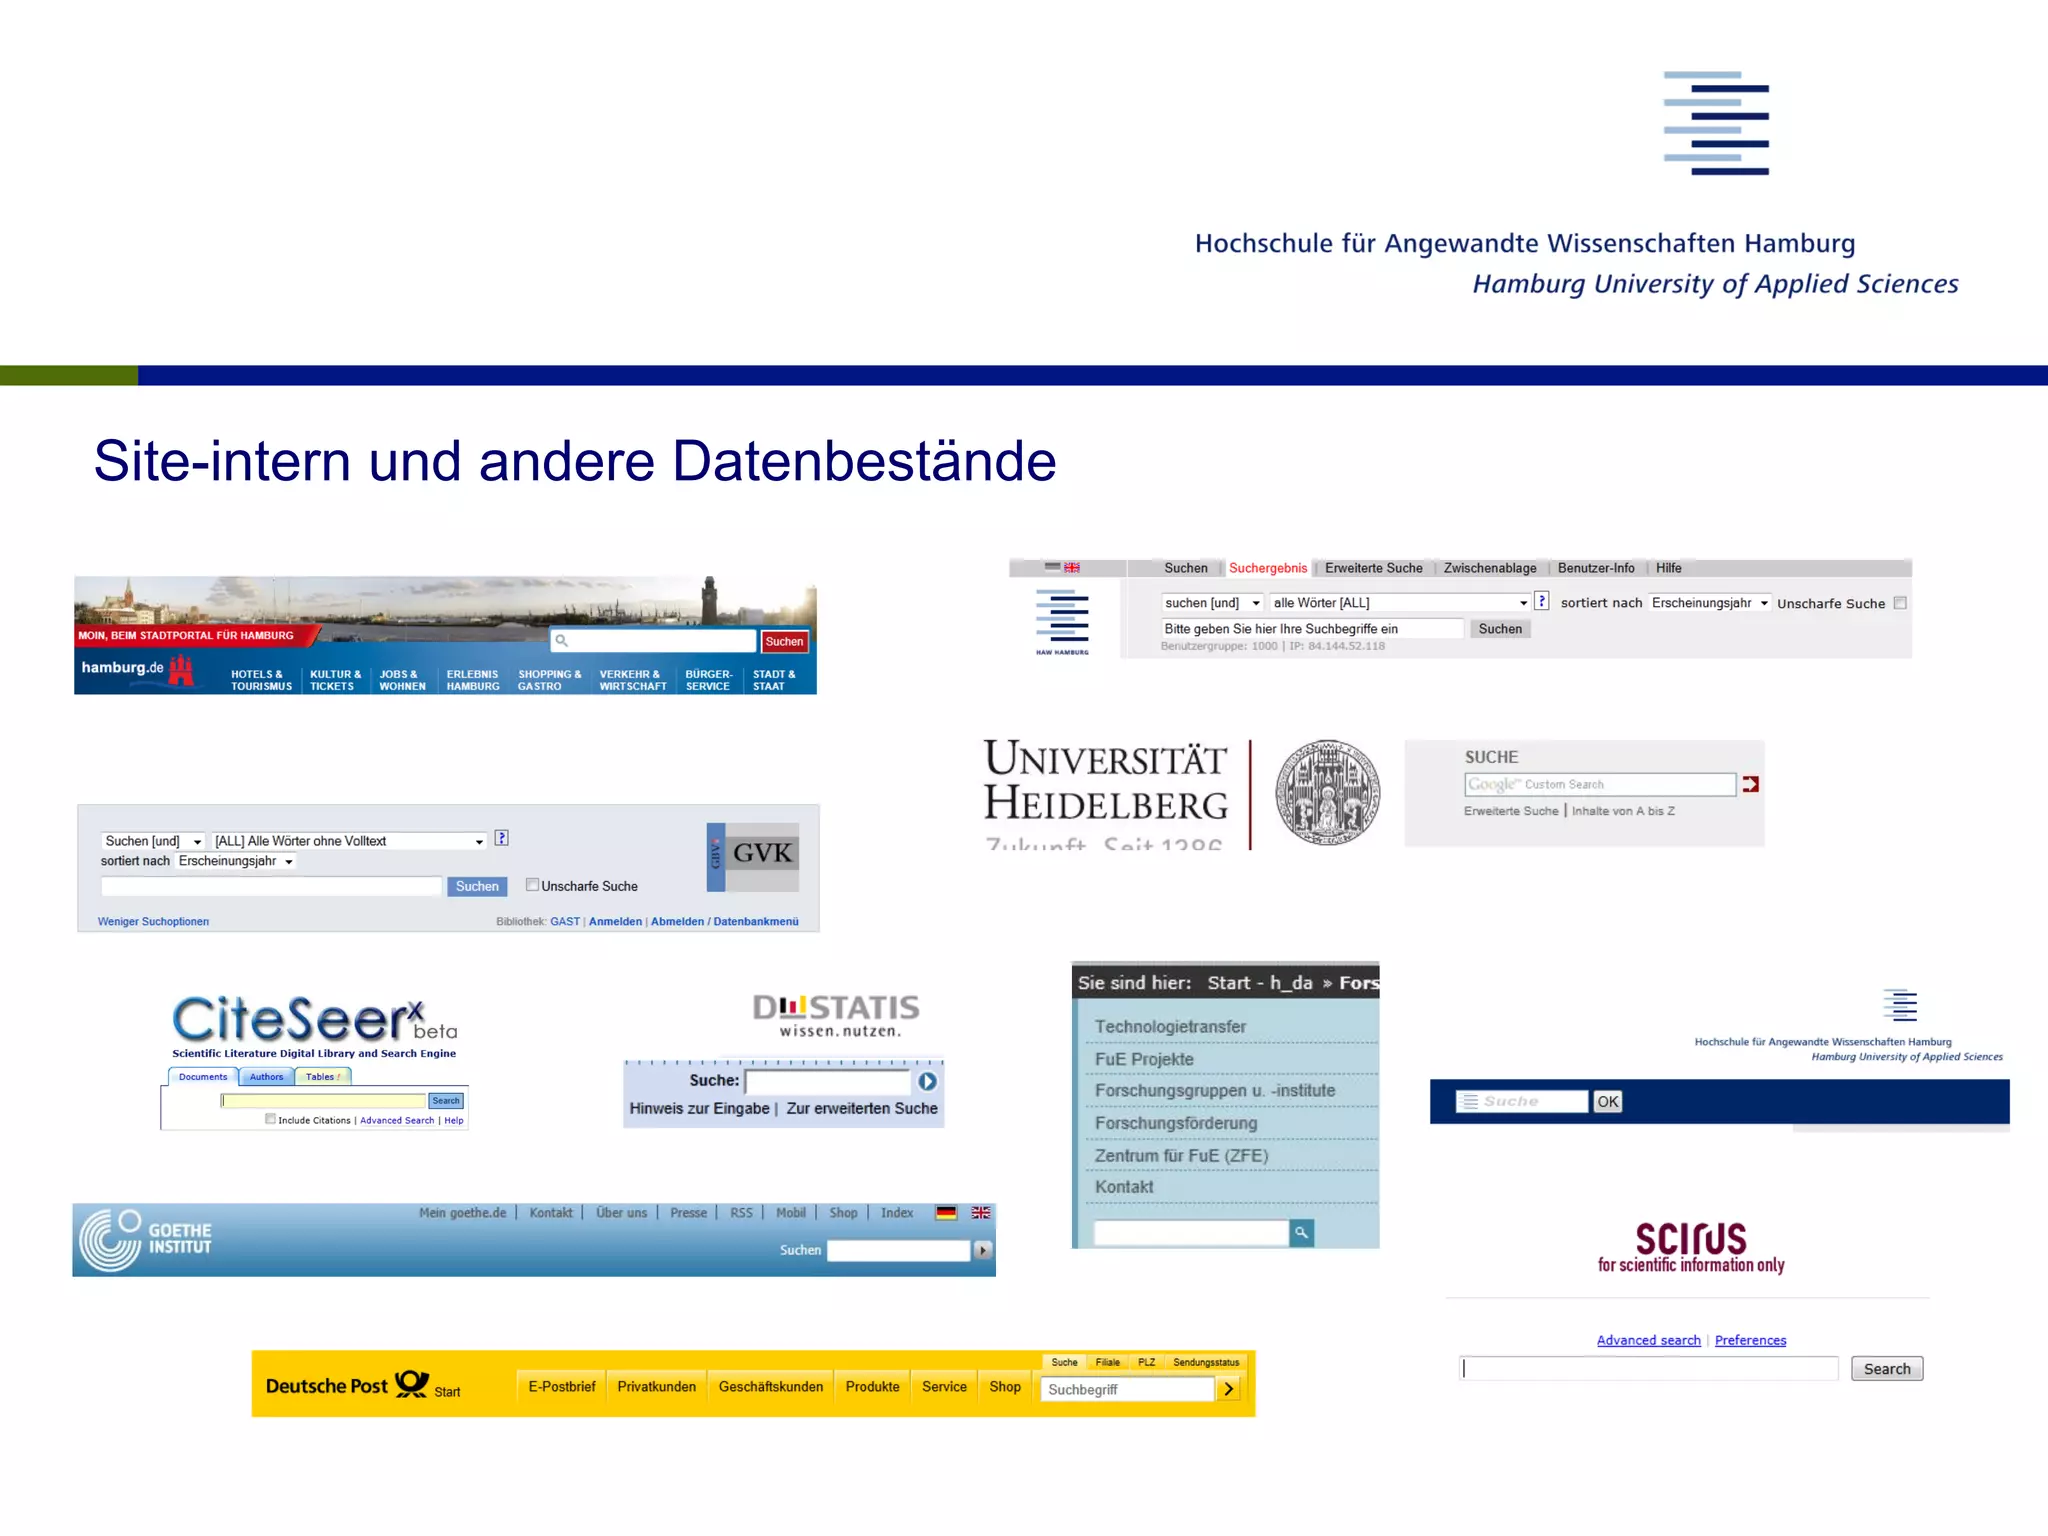Expand the 'Suchen [und]' dropdown in GVK

tap(153, 841)
